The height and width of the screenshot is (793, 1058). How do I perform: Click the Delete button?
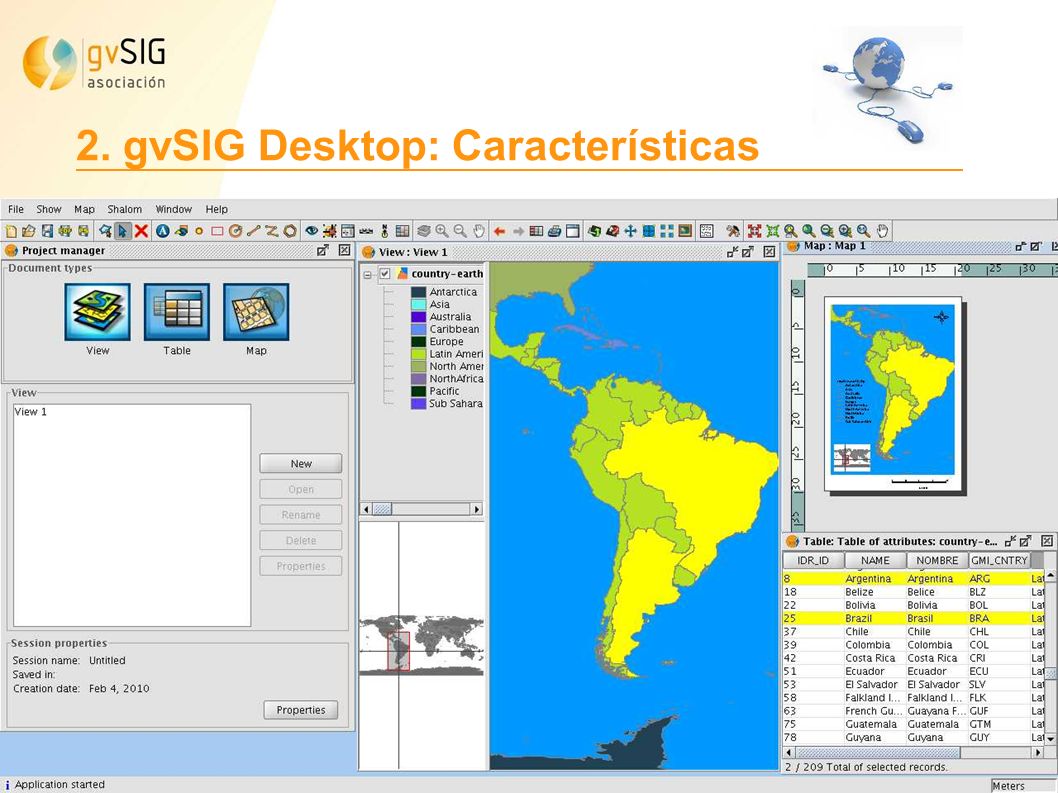[x=301, y=541]
